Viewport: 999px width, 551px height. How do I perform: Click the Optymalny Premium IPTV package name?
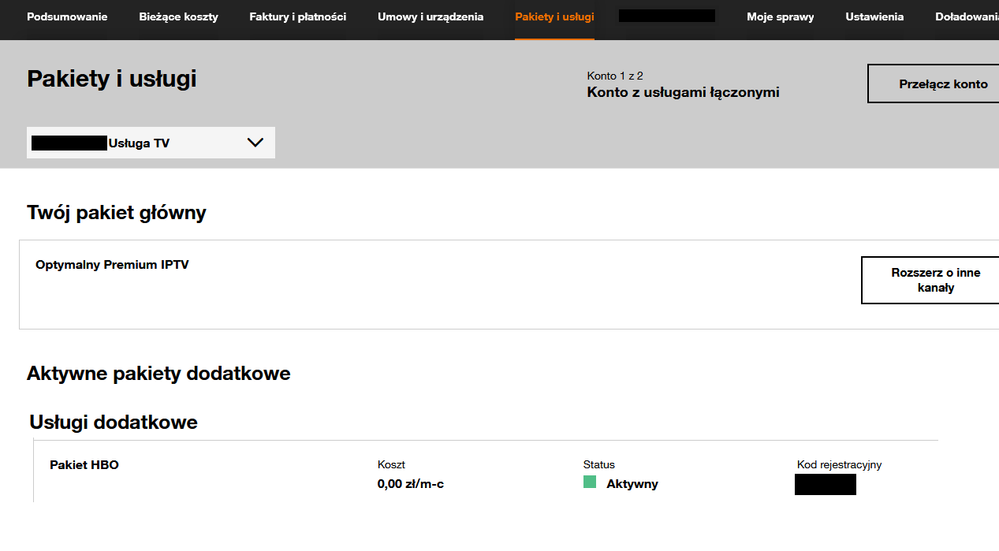[112, 265]
